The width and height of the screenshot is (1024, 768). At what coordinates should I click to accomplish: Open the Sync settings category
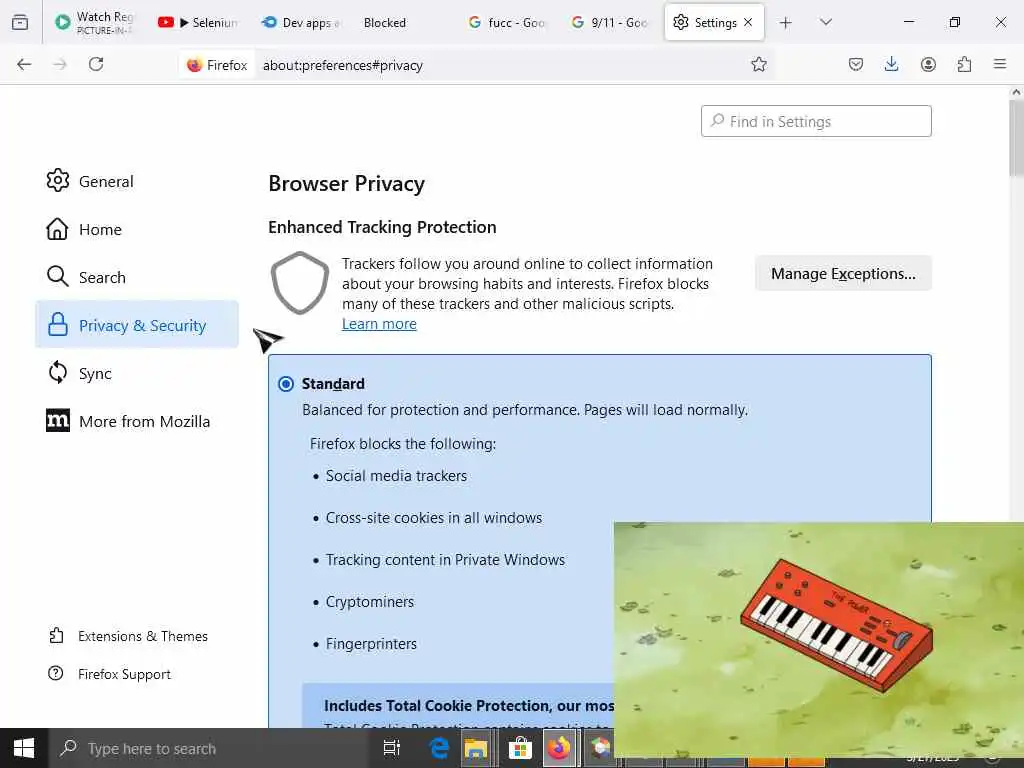[x=137, y=374]
